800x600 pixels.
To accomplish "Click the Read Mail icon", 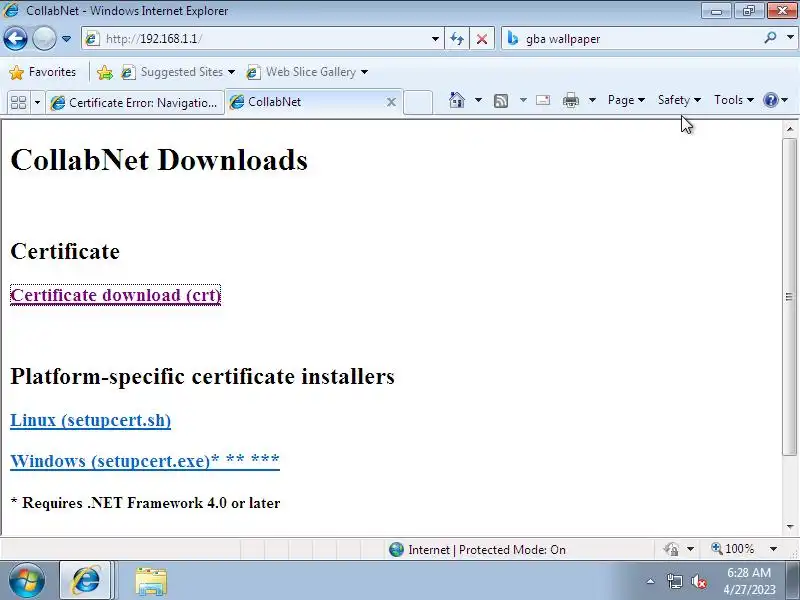I will point(543,100).
